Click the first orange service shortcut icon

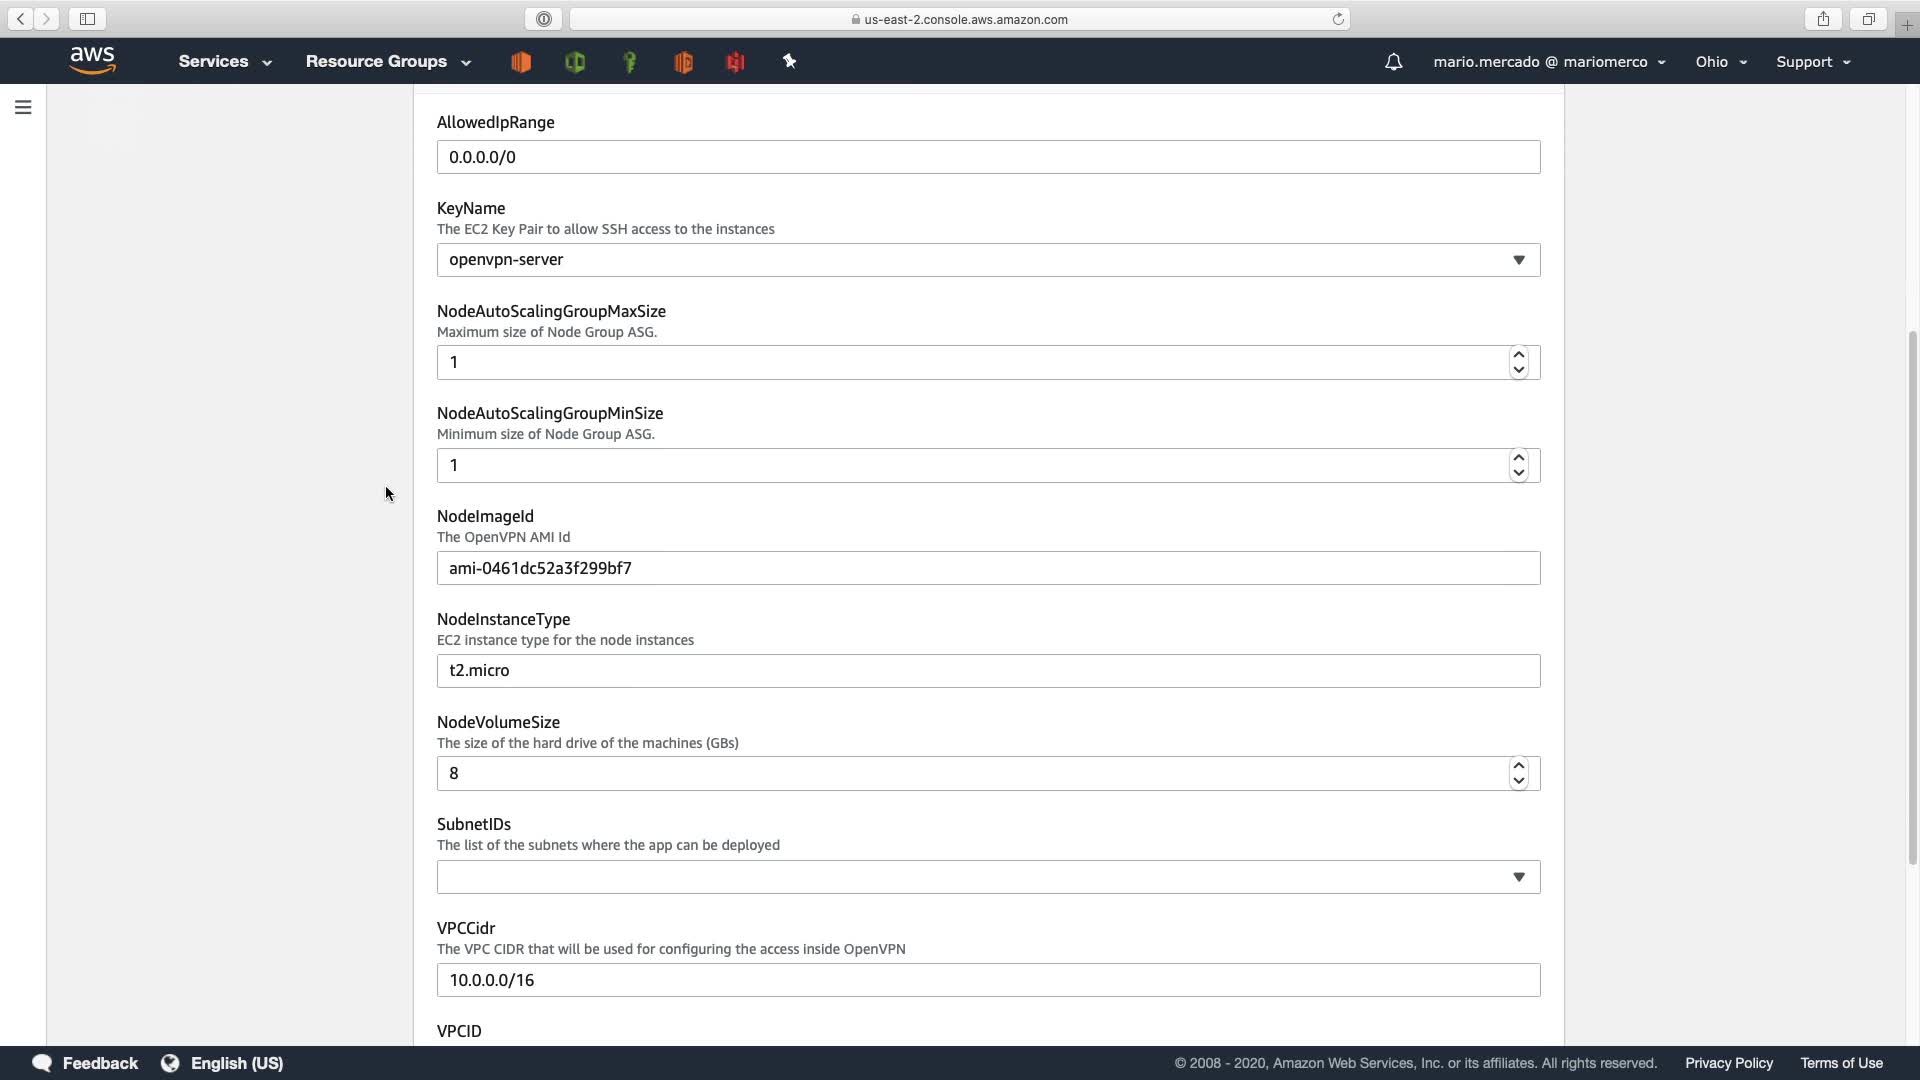click(x=521, y=62)
